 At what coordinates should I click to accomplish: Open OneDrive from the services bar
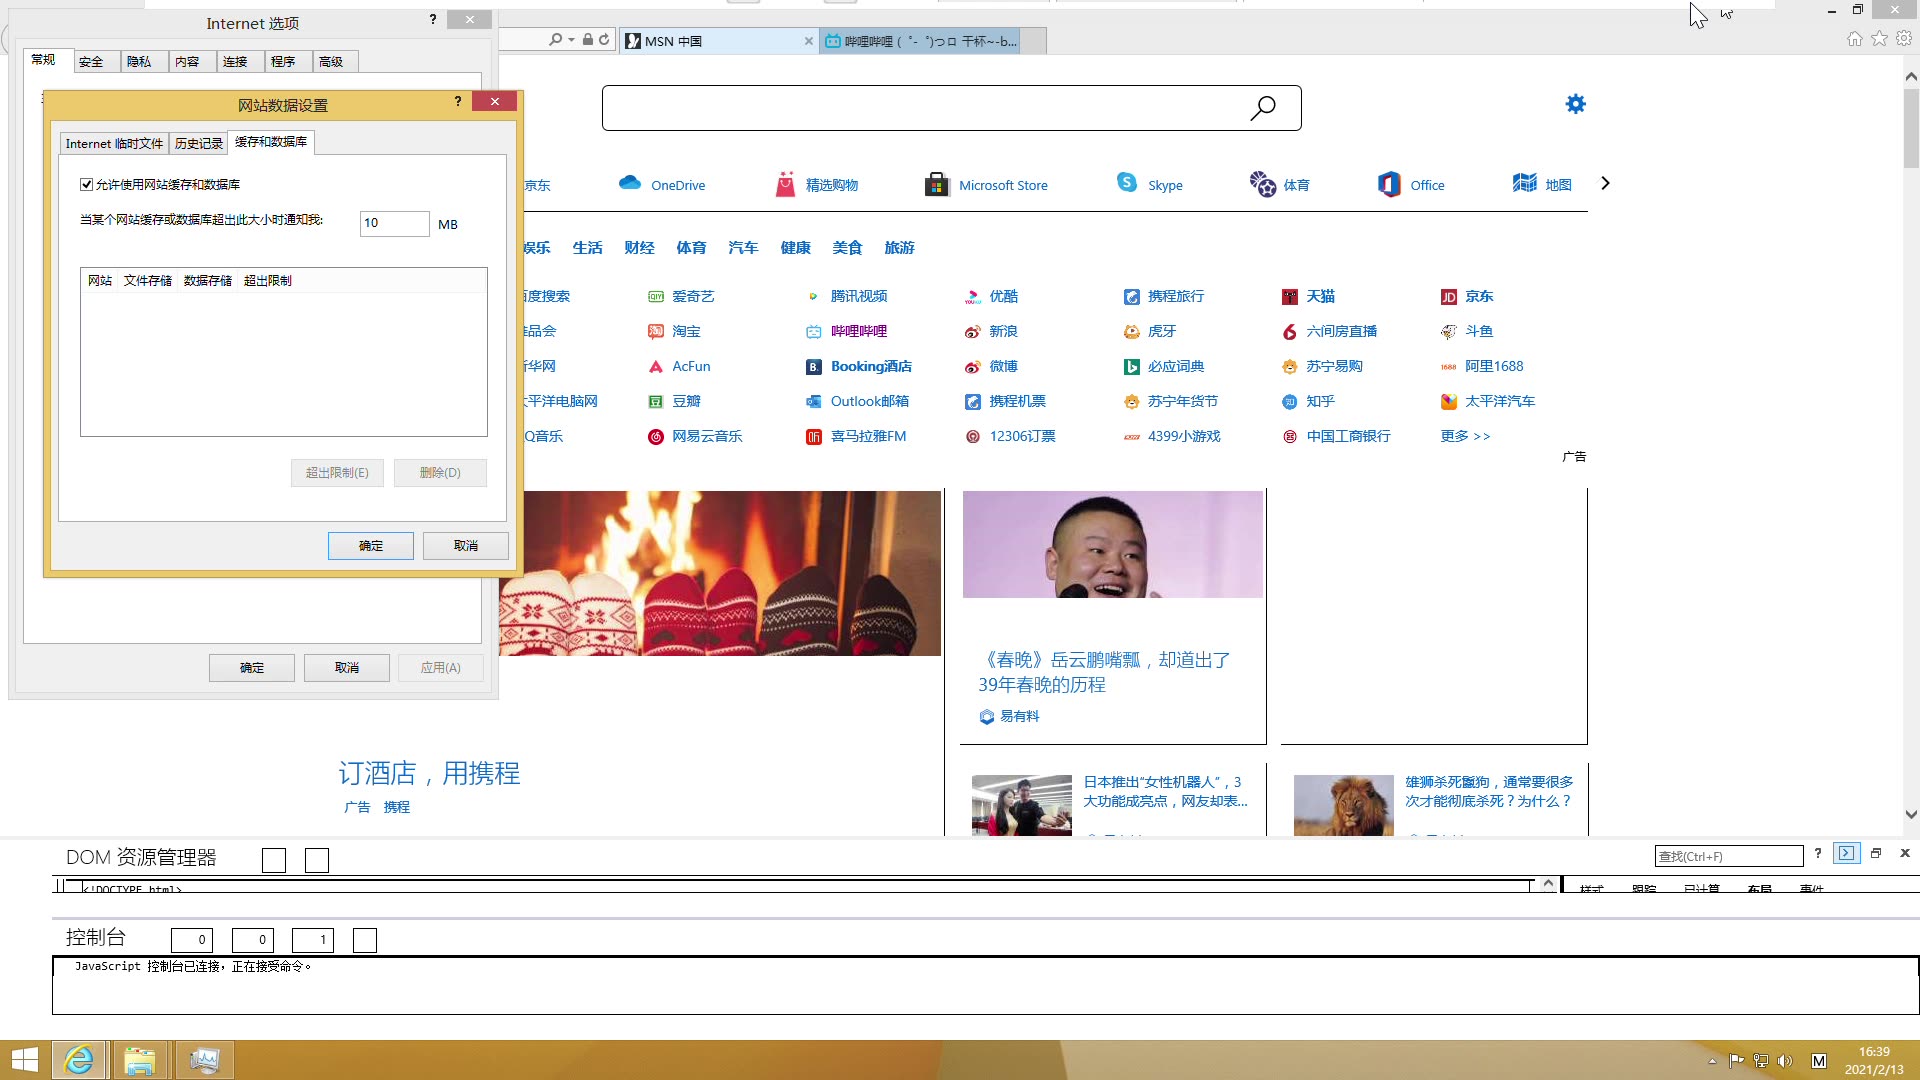[x=662, y=184]
